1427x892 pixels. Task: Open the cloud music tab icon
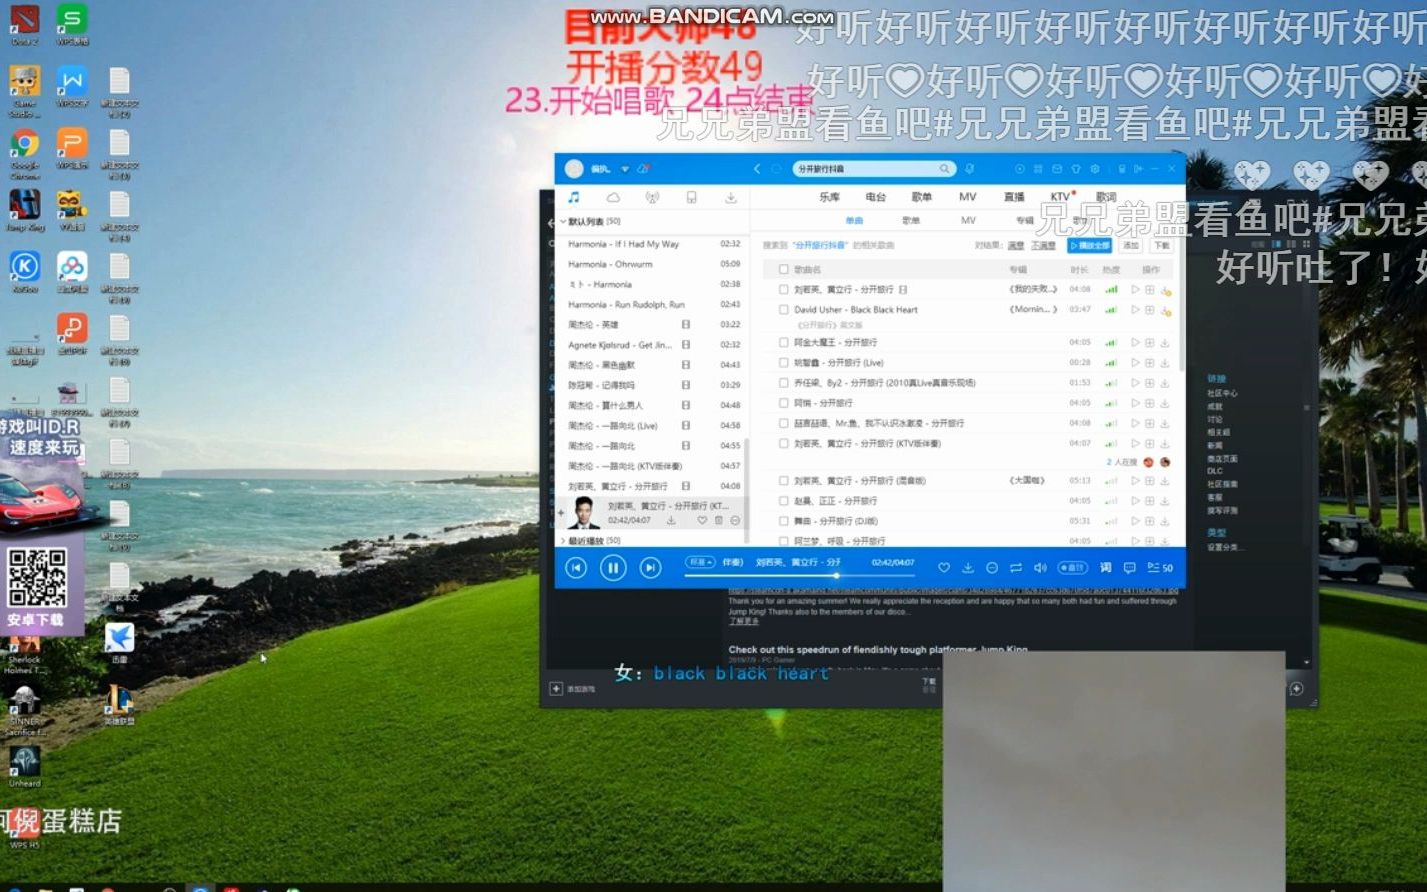pos(613,197)
